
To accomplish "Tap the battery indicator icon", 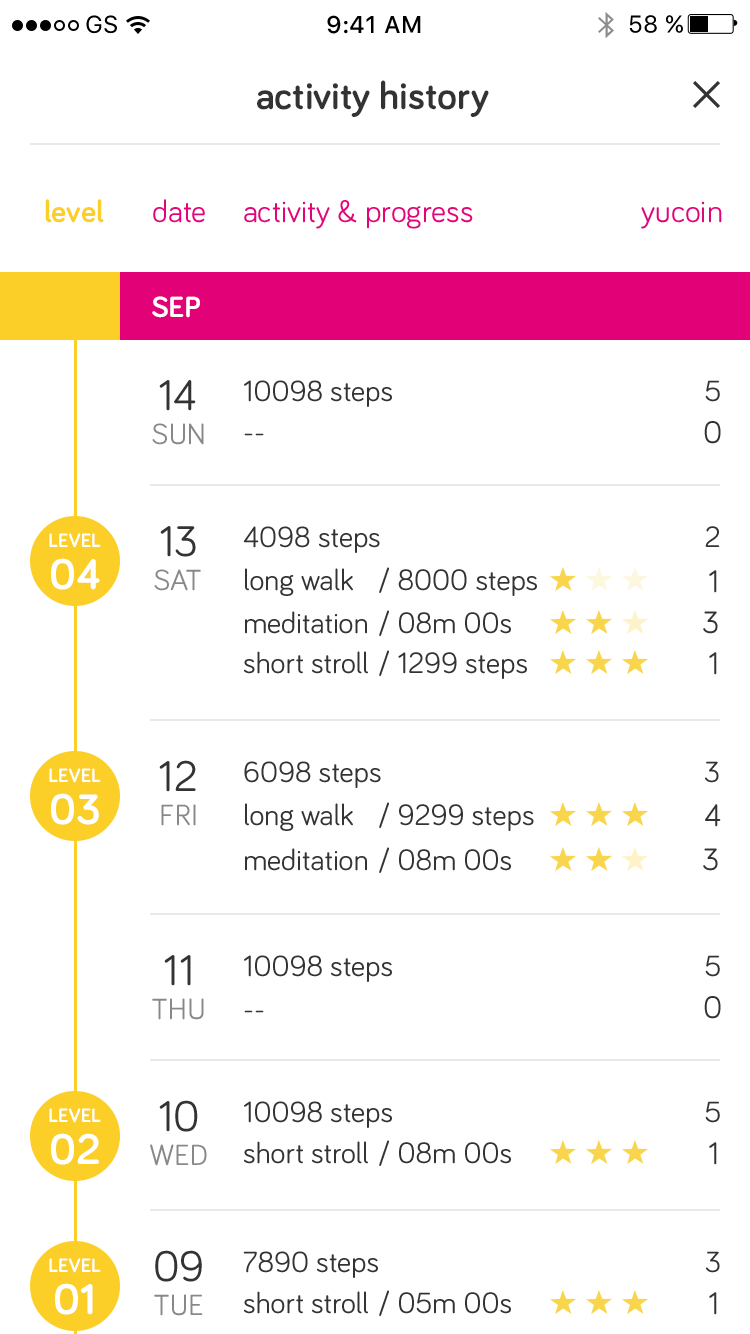I will pos(714,25).
